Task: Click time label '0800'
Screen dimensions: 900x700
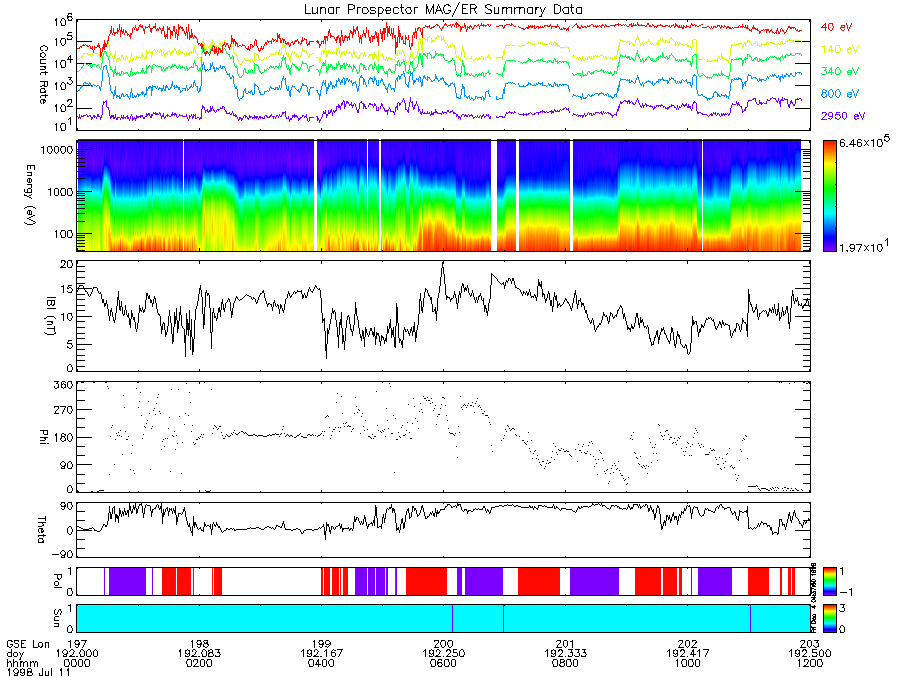Action: pyautogui.click(x=565, y=663)
